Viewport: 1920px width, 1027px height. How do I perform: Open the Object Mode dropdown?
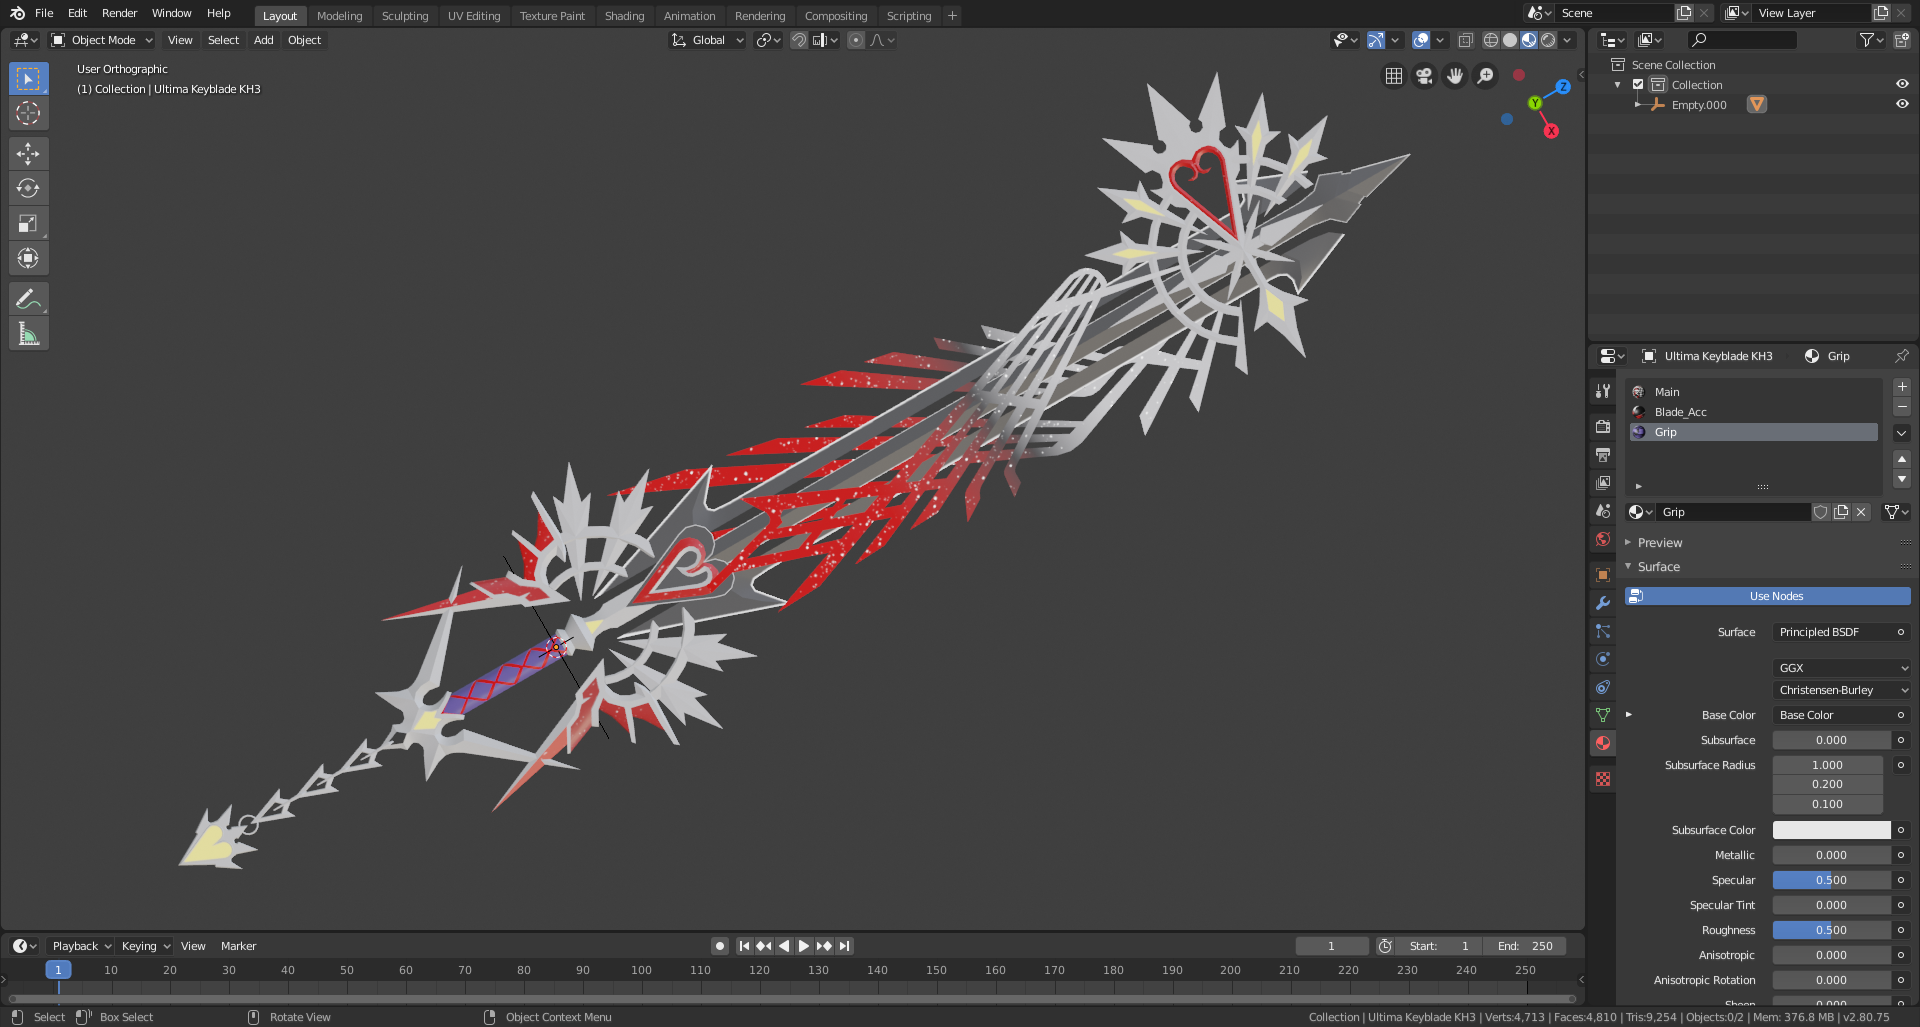(x=102, y=40)
